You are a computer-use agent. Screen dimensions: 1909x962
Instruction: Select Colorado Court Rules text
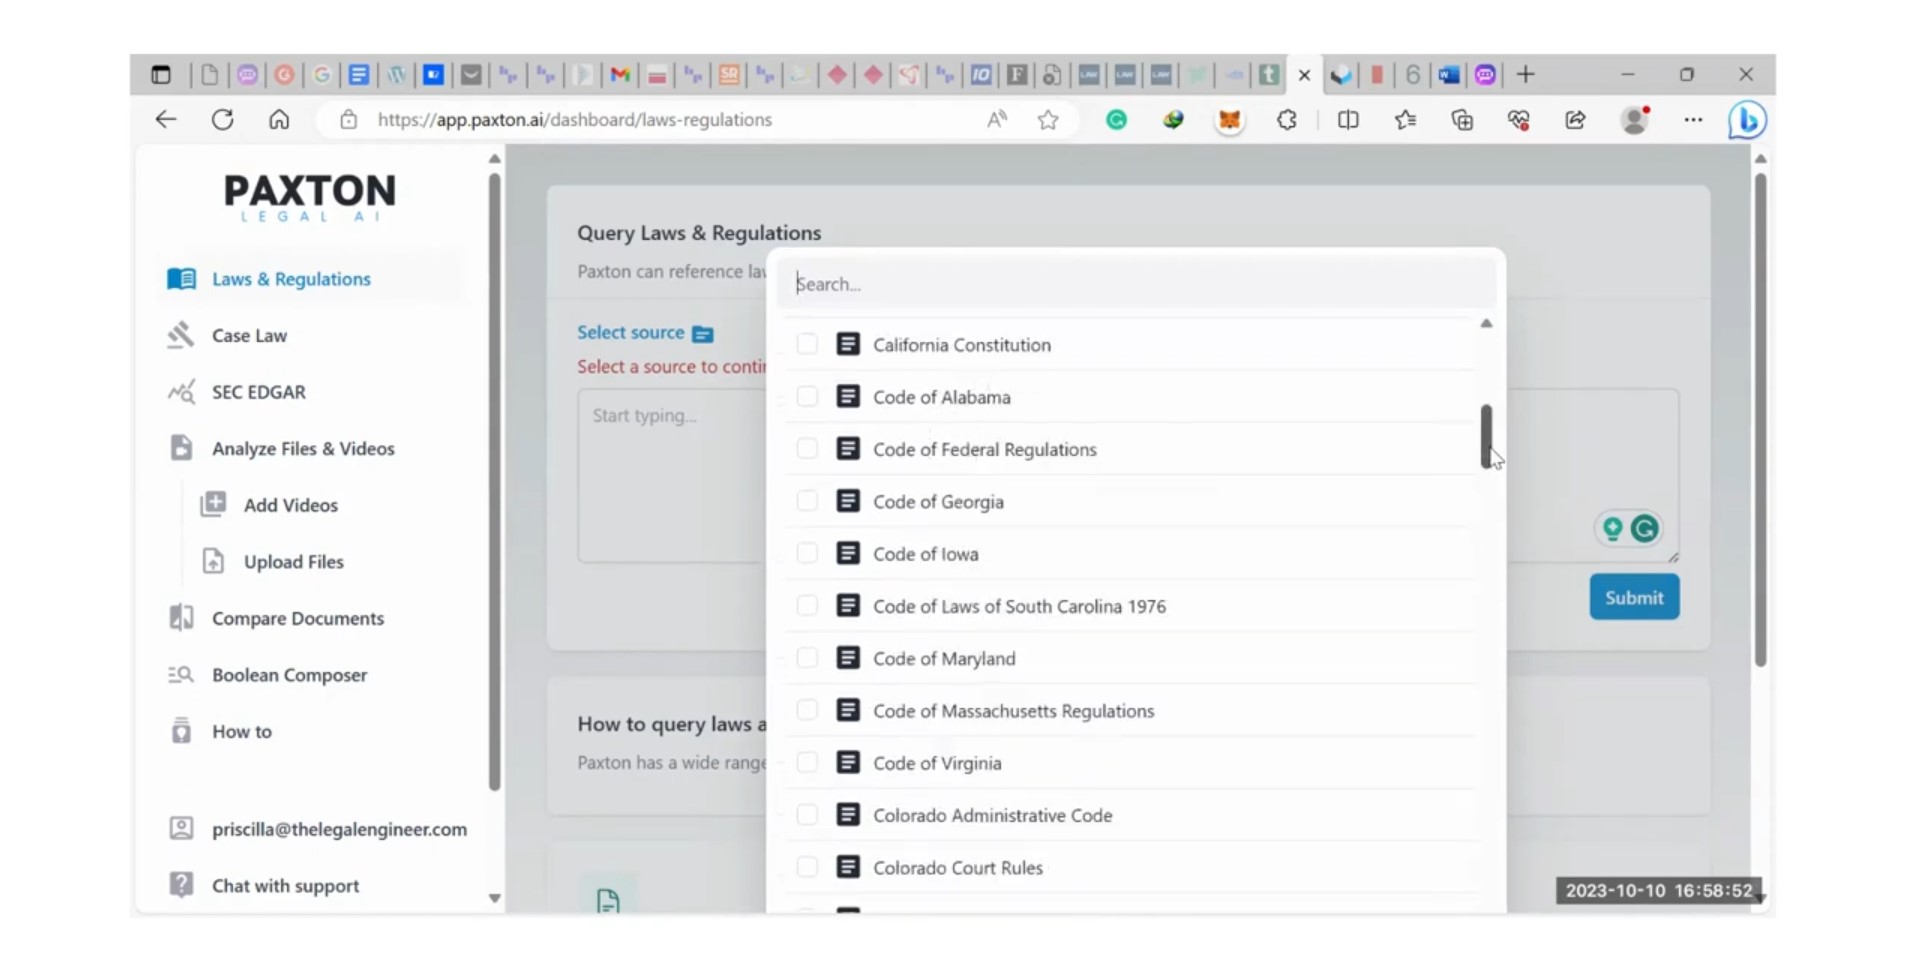957,868
